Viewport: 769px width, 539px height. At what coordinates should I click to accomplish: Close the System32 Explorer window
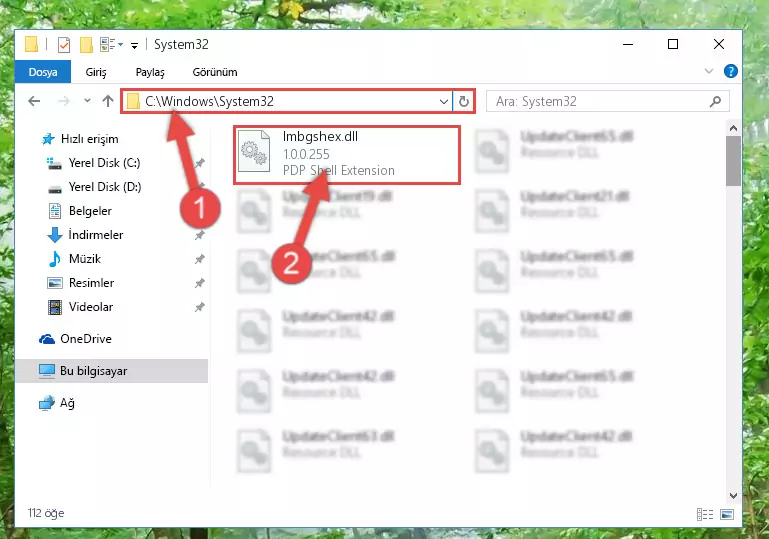click(718, 44)
